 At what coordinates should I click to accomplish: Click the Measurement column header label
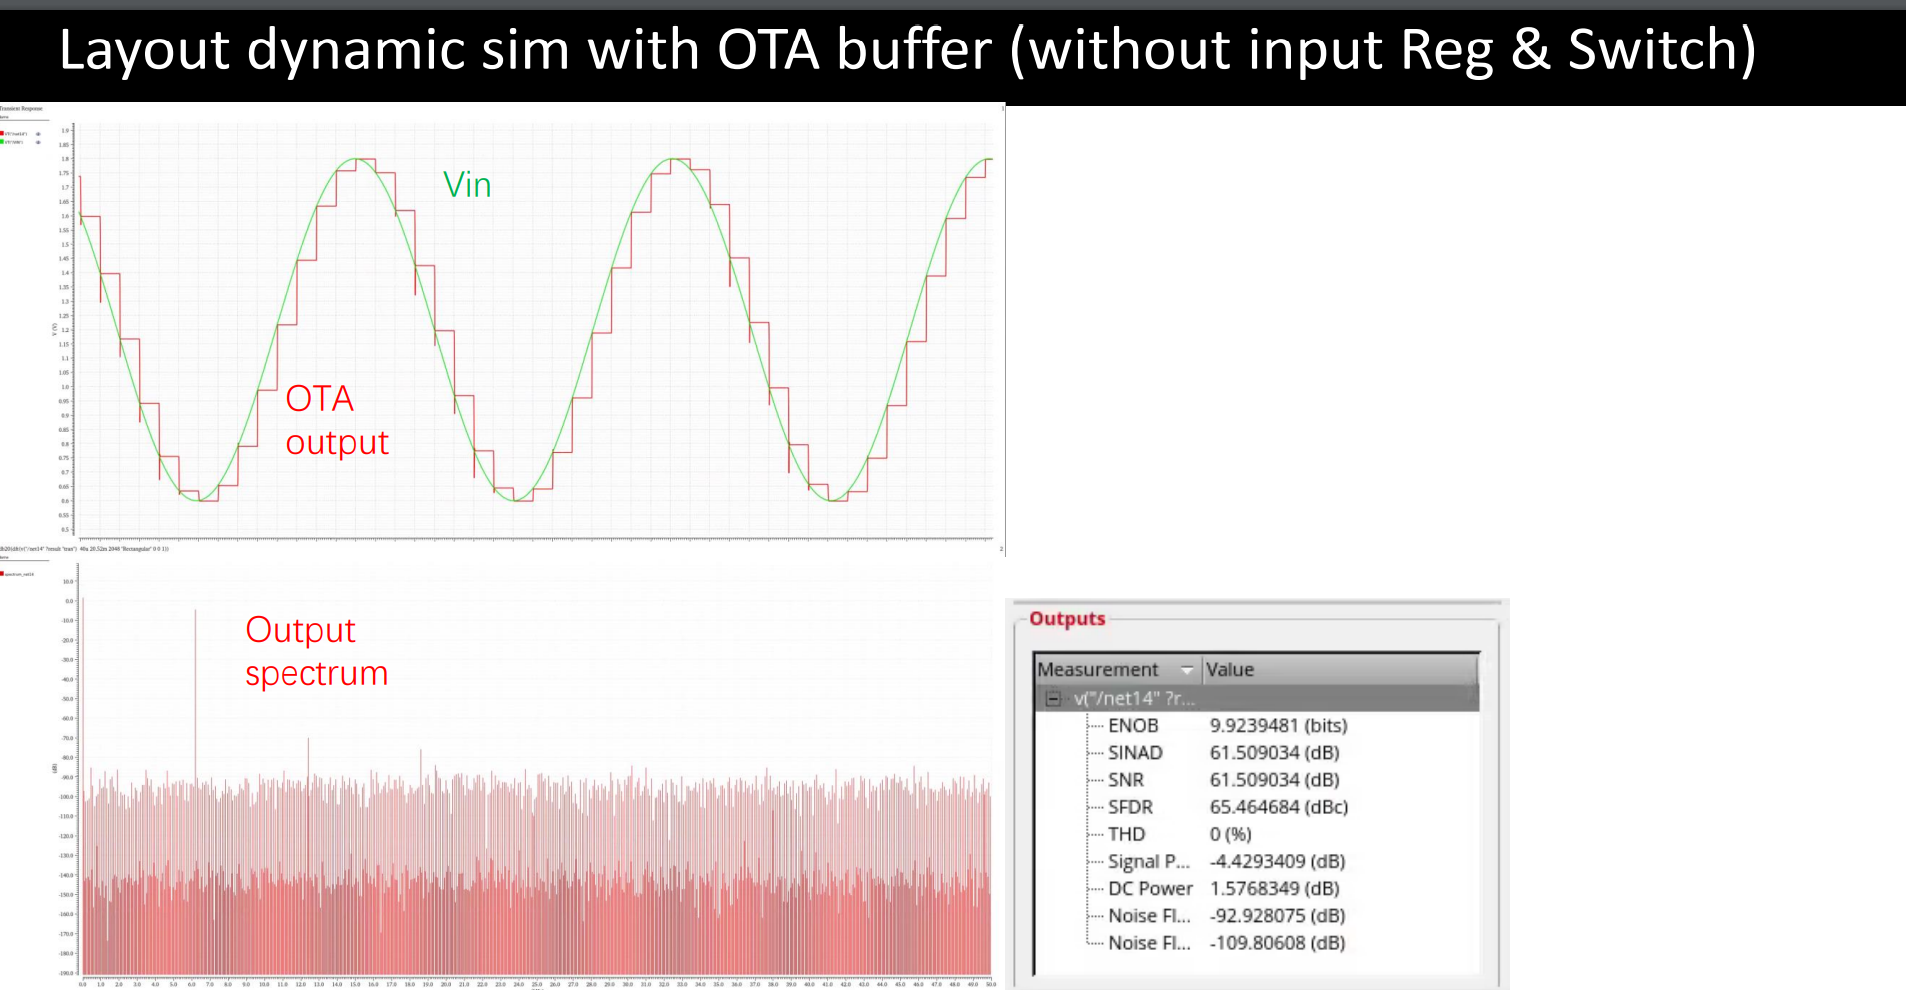1098,670
